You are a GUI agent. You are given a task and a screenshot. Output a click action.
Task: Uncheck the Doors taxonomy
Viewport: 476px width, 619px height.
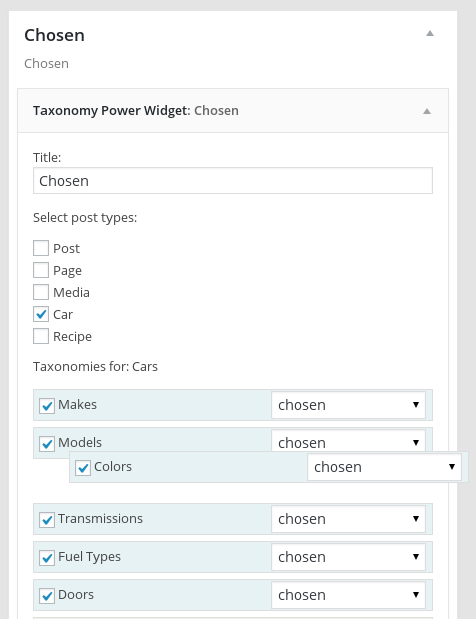[x=47, y=596]
